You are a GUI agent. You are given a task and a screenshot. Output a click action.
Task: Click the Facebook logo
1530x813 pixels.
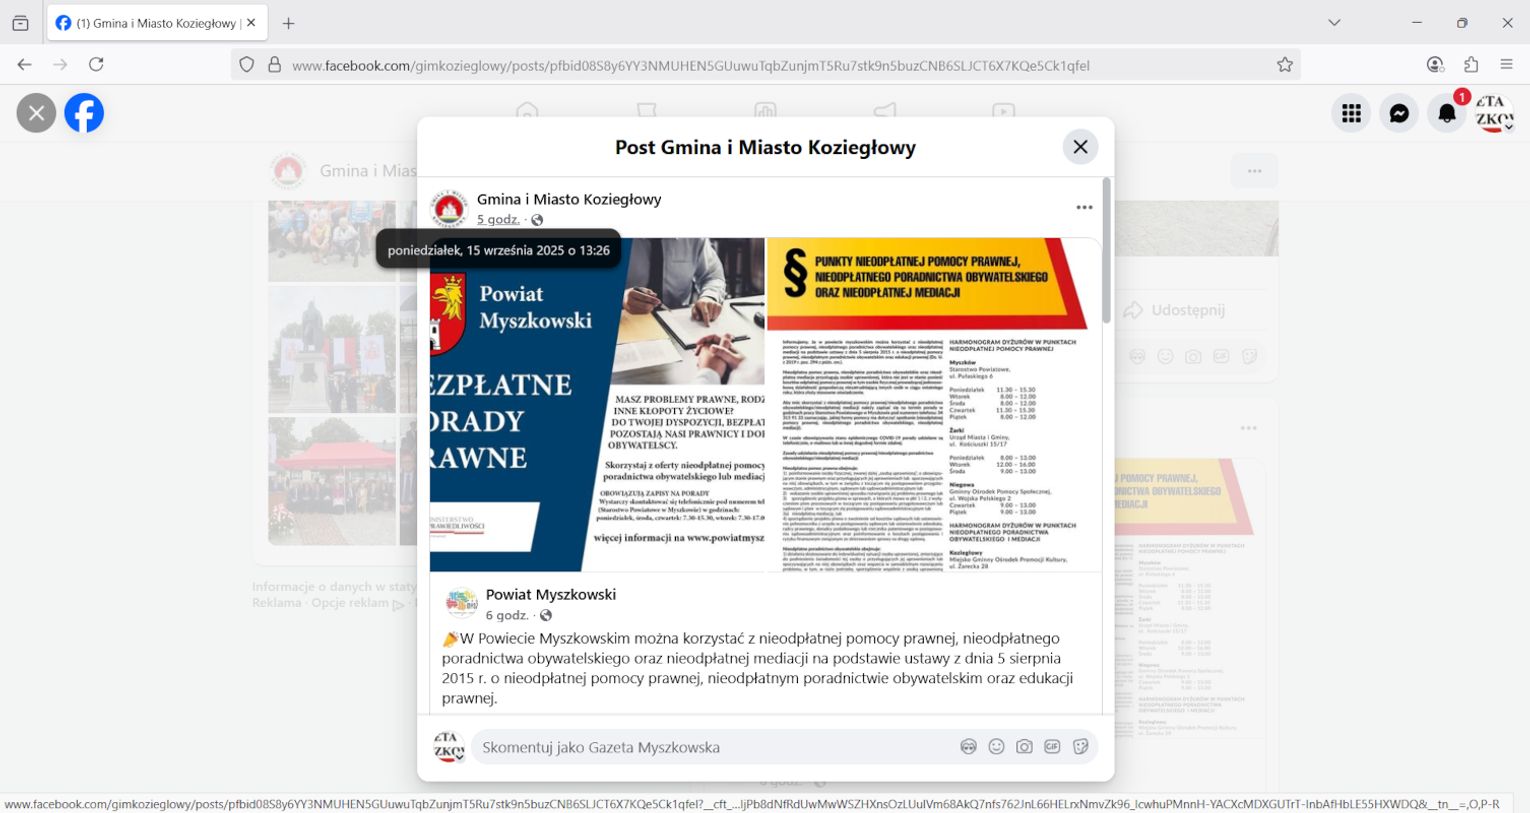pos(84,113)
